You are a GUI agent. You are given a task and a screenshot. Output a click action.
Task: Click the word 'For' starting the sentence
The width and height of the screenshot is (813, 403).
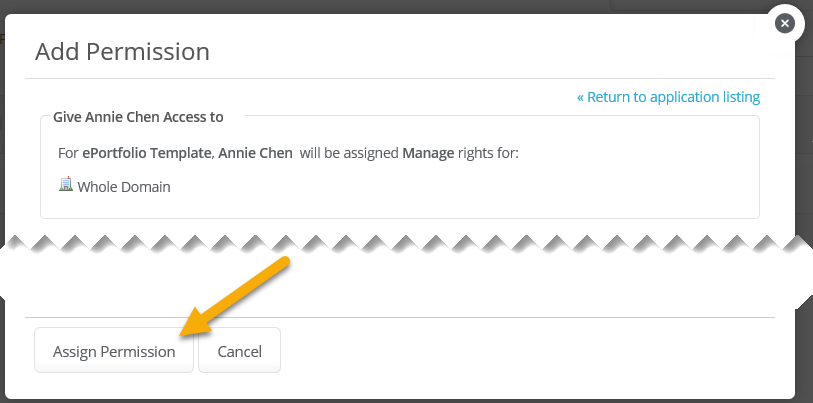(69, 153)
